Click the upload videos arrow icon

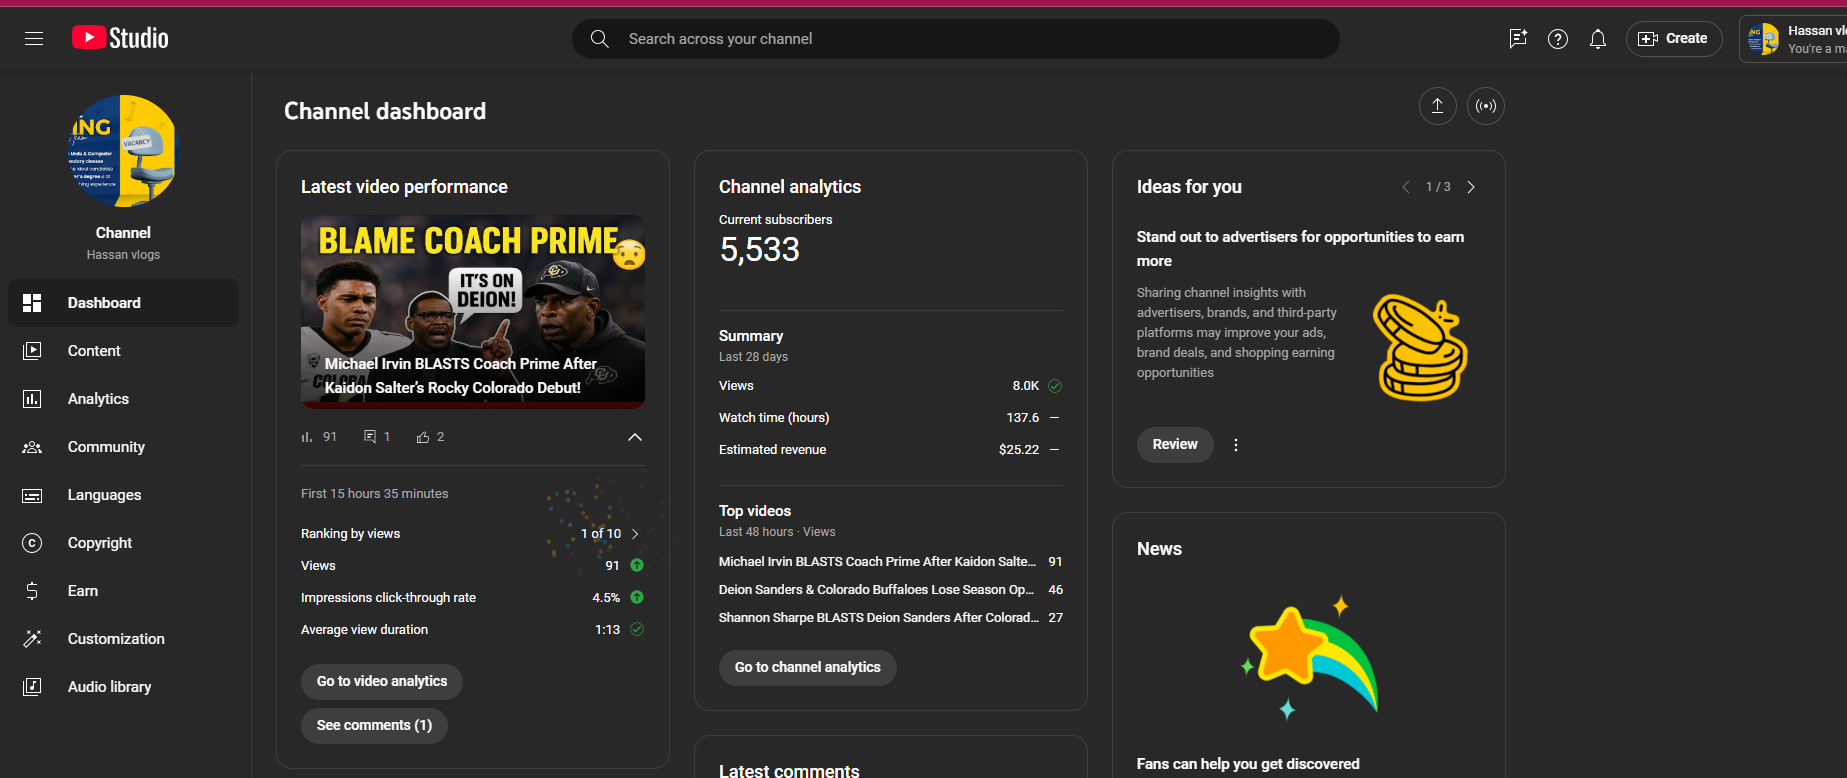coord(1438,106)
